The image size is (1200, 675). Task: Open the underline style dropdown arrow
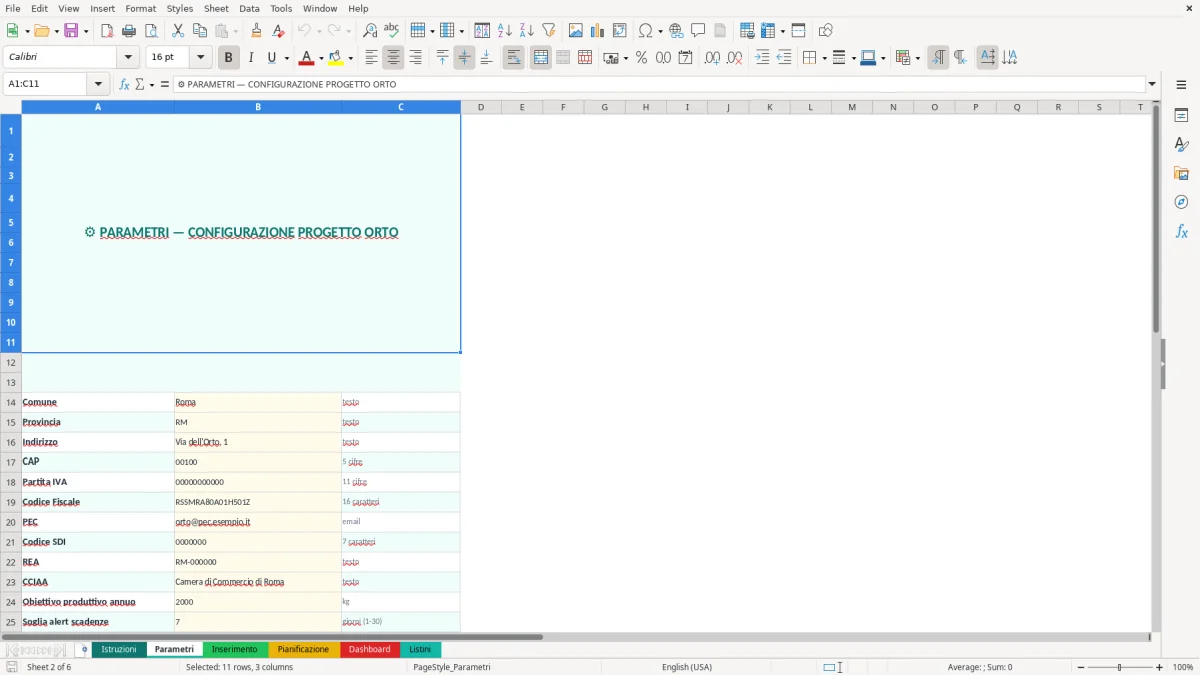click(286, 58)
